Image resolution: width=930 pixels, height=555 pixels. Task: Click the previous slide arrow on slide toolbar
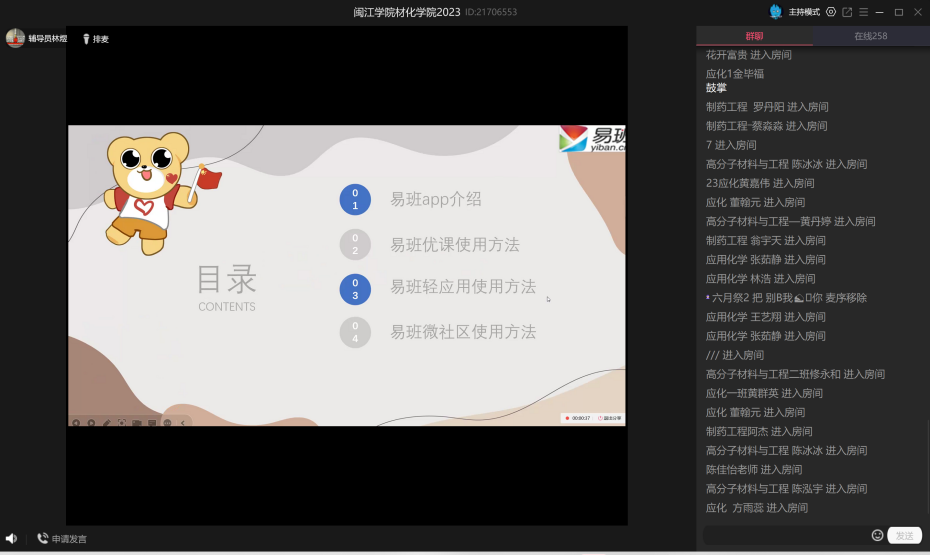tap(76, 423)
